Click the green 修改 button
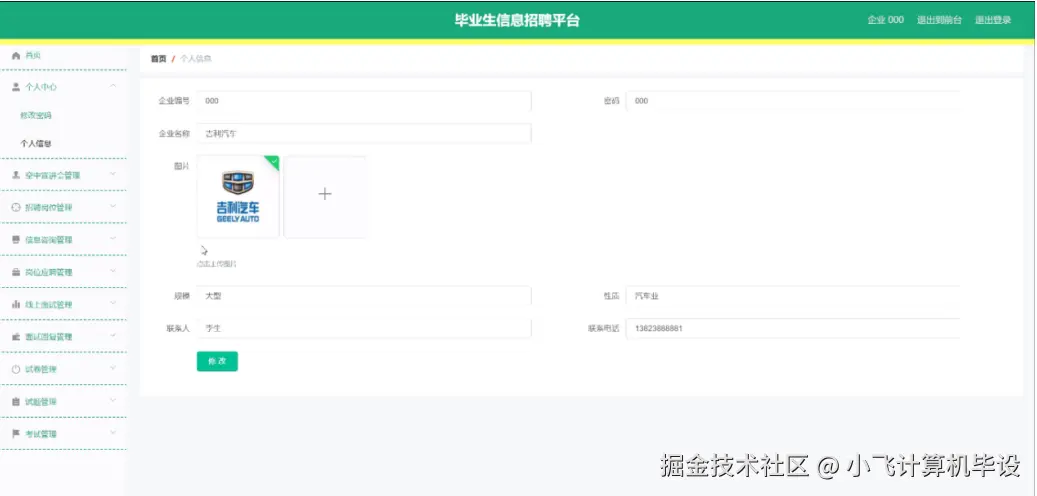The height and width of the screenshot is (496, 1037). click(217, 361)
